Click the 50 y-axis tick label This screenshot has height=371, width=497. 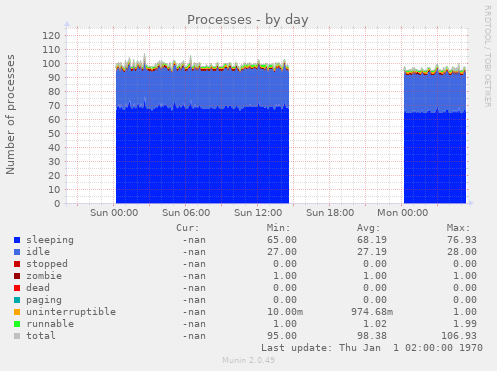coord(54,134)
